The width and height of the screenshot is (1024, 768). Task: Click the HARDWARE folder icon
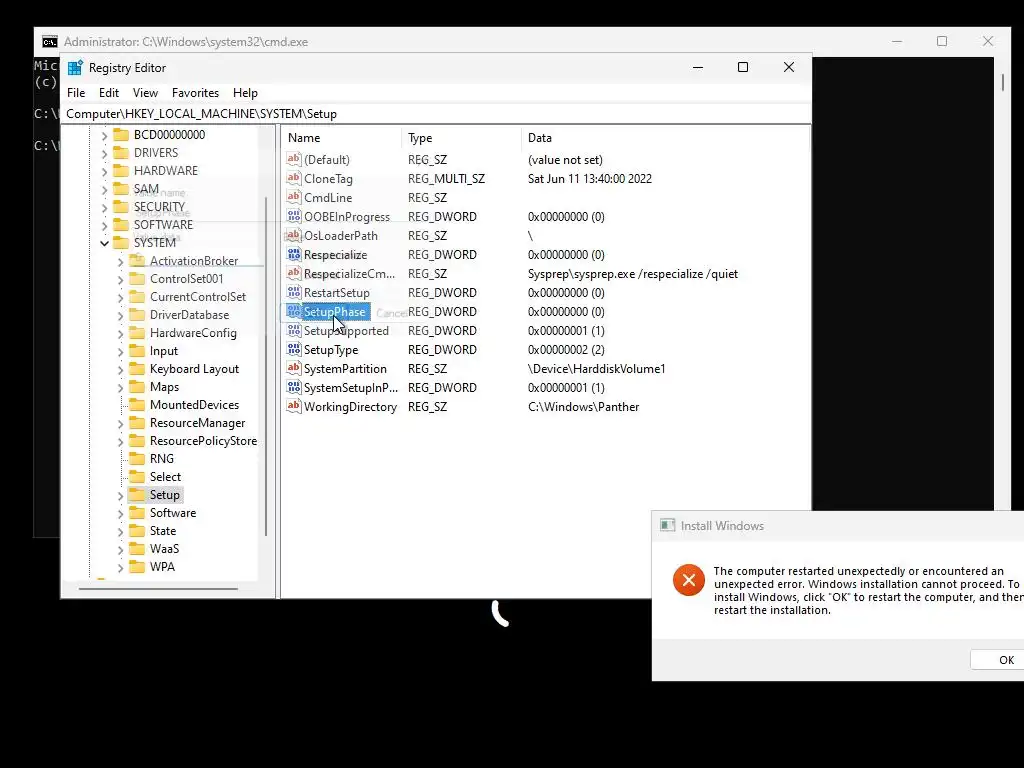click(x=121, y=170)
